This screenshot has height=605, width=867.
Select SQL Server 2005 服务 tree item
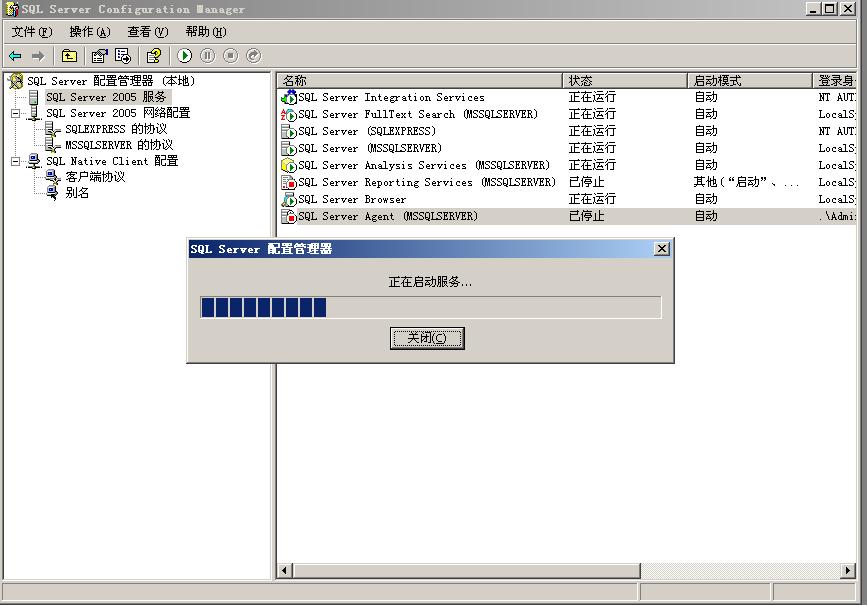click(x=106, y=97)
